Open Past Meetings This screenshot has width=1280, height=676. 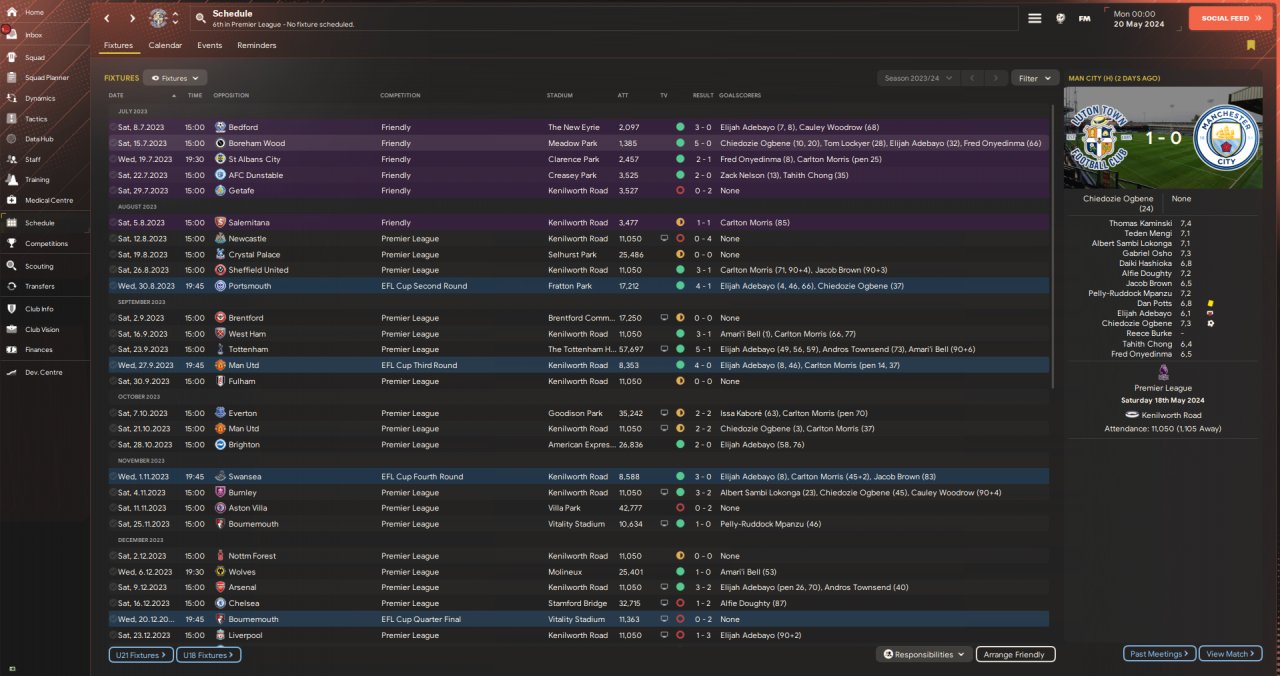coord(1159,654)
